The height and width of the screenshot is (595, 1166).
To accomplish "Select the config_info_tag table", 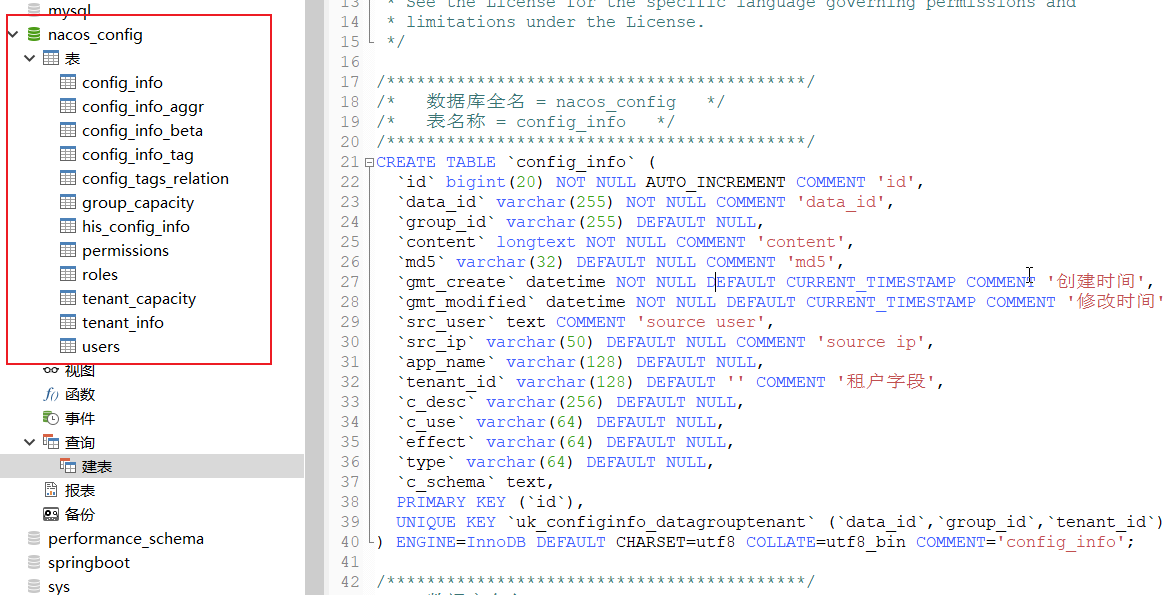I will (138, 155).
